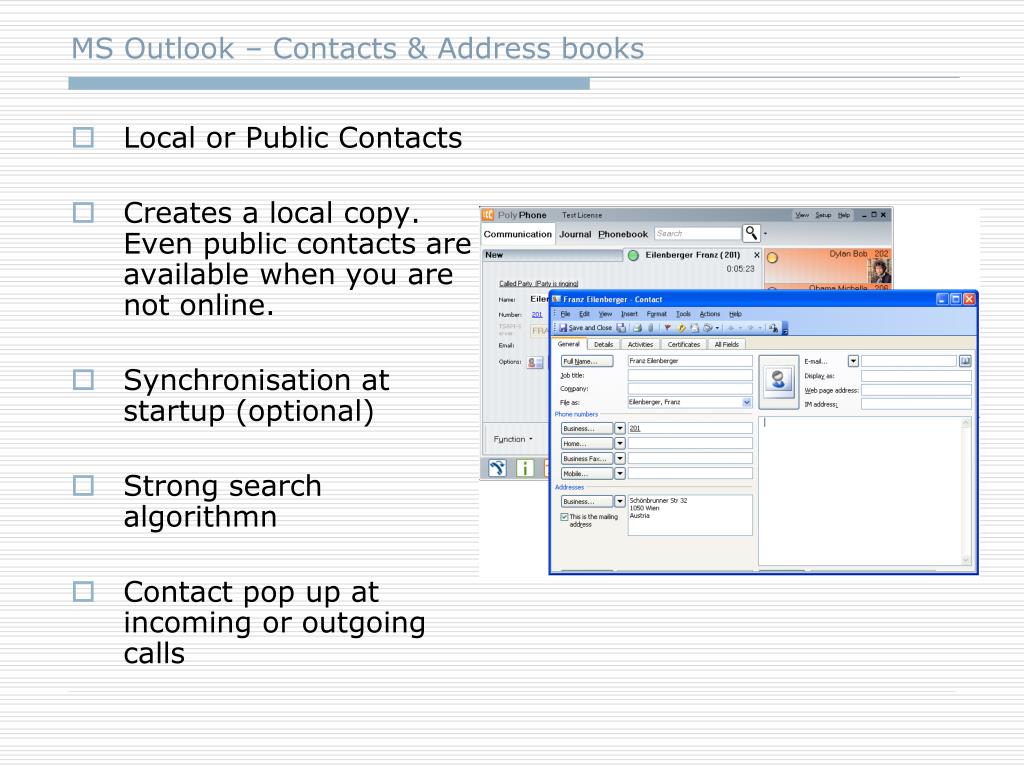
Task: Click the Print icon in the Contact toolbar
Action: point(637,328)
